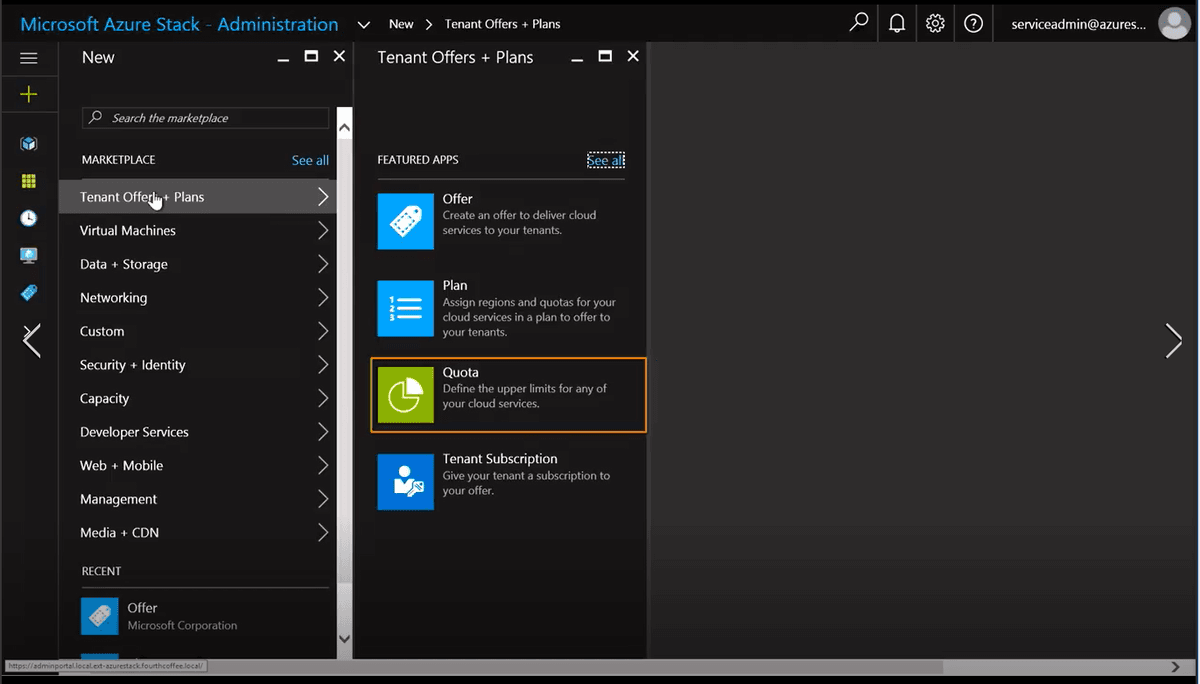1200x684 pixels.
Task: Expand the Developer Services chevron
Action: coord(323,432)
